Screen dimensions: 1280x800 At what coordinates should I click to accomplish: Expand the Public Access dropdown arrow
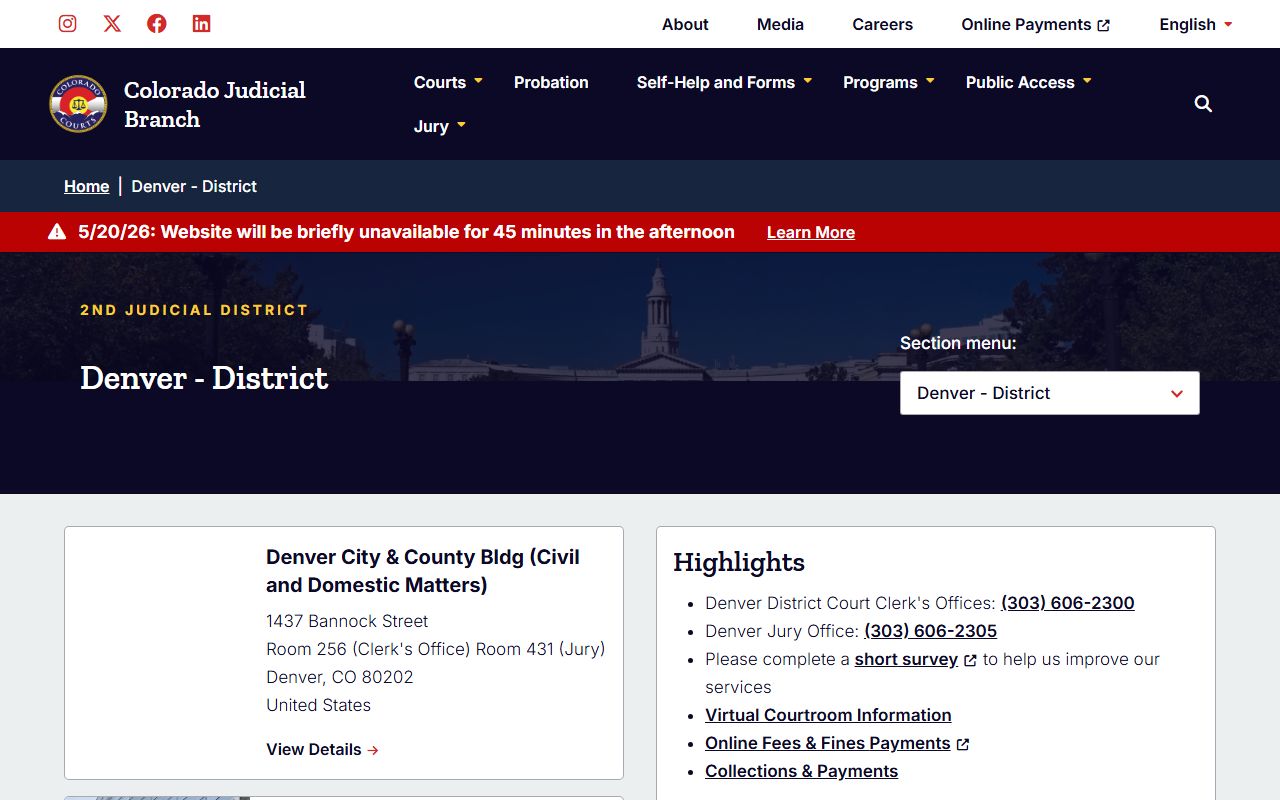pyautogui.click(x=1087, y=81)
